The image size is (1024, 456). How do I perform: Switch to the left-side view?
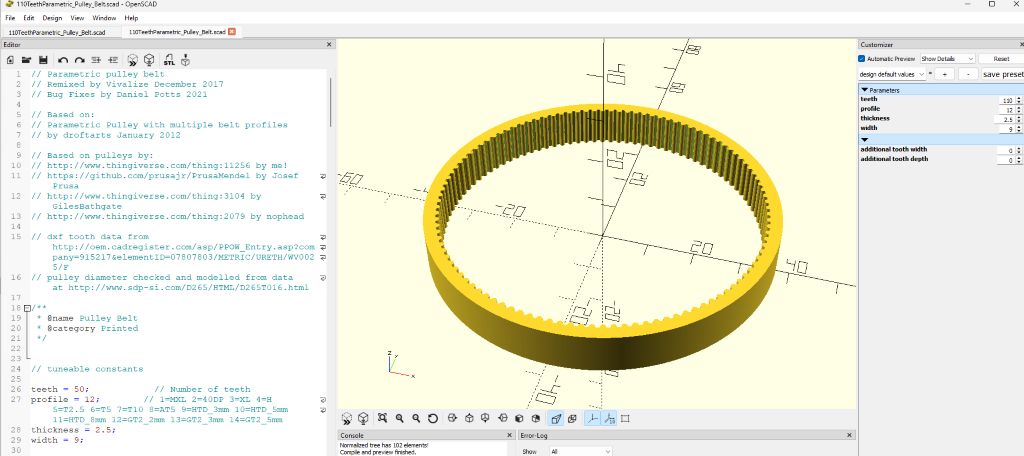coord(502,418)
